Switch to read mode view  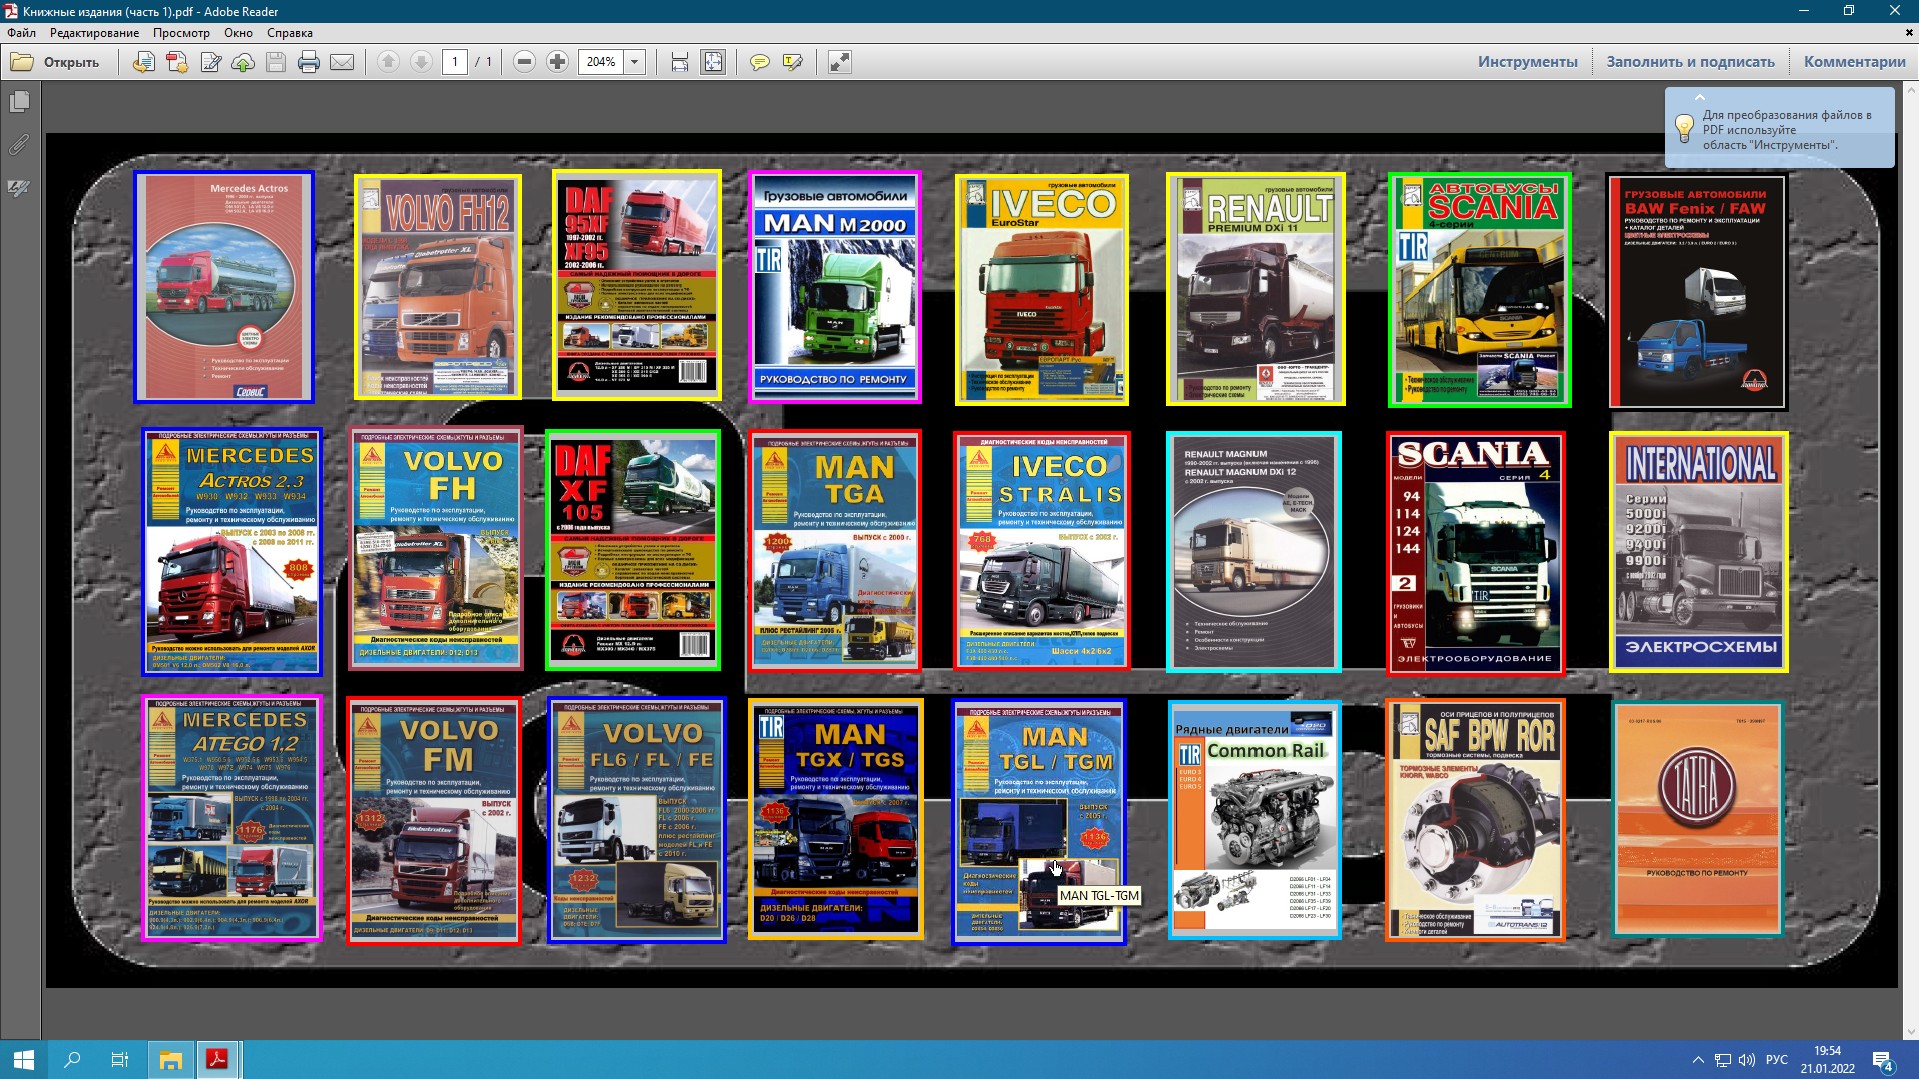pyautogui.click(x=840, y=62)
